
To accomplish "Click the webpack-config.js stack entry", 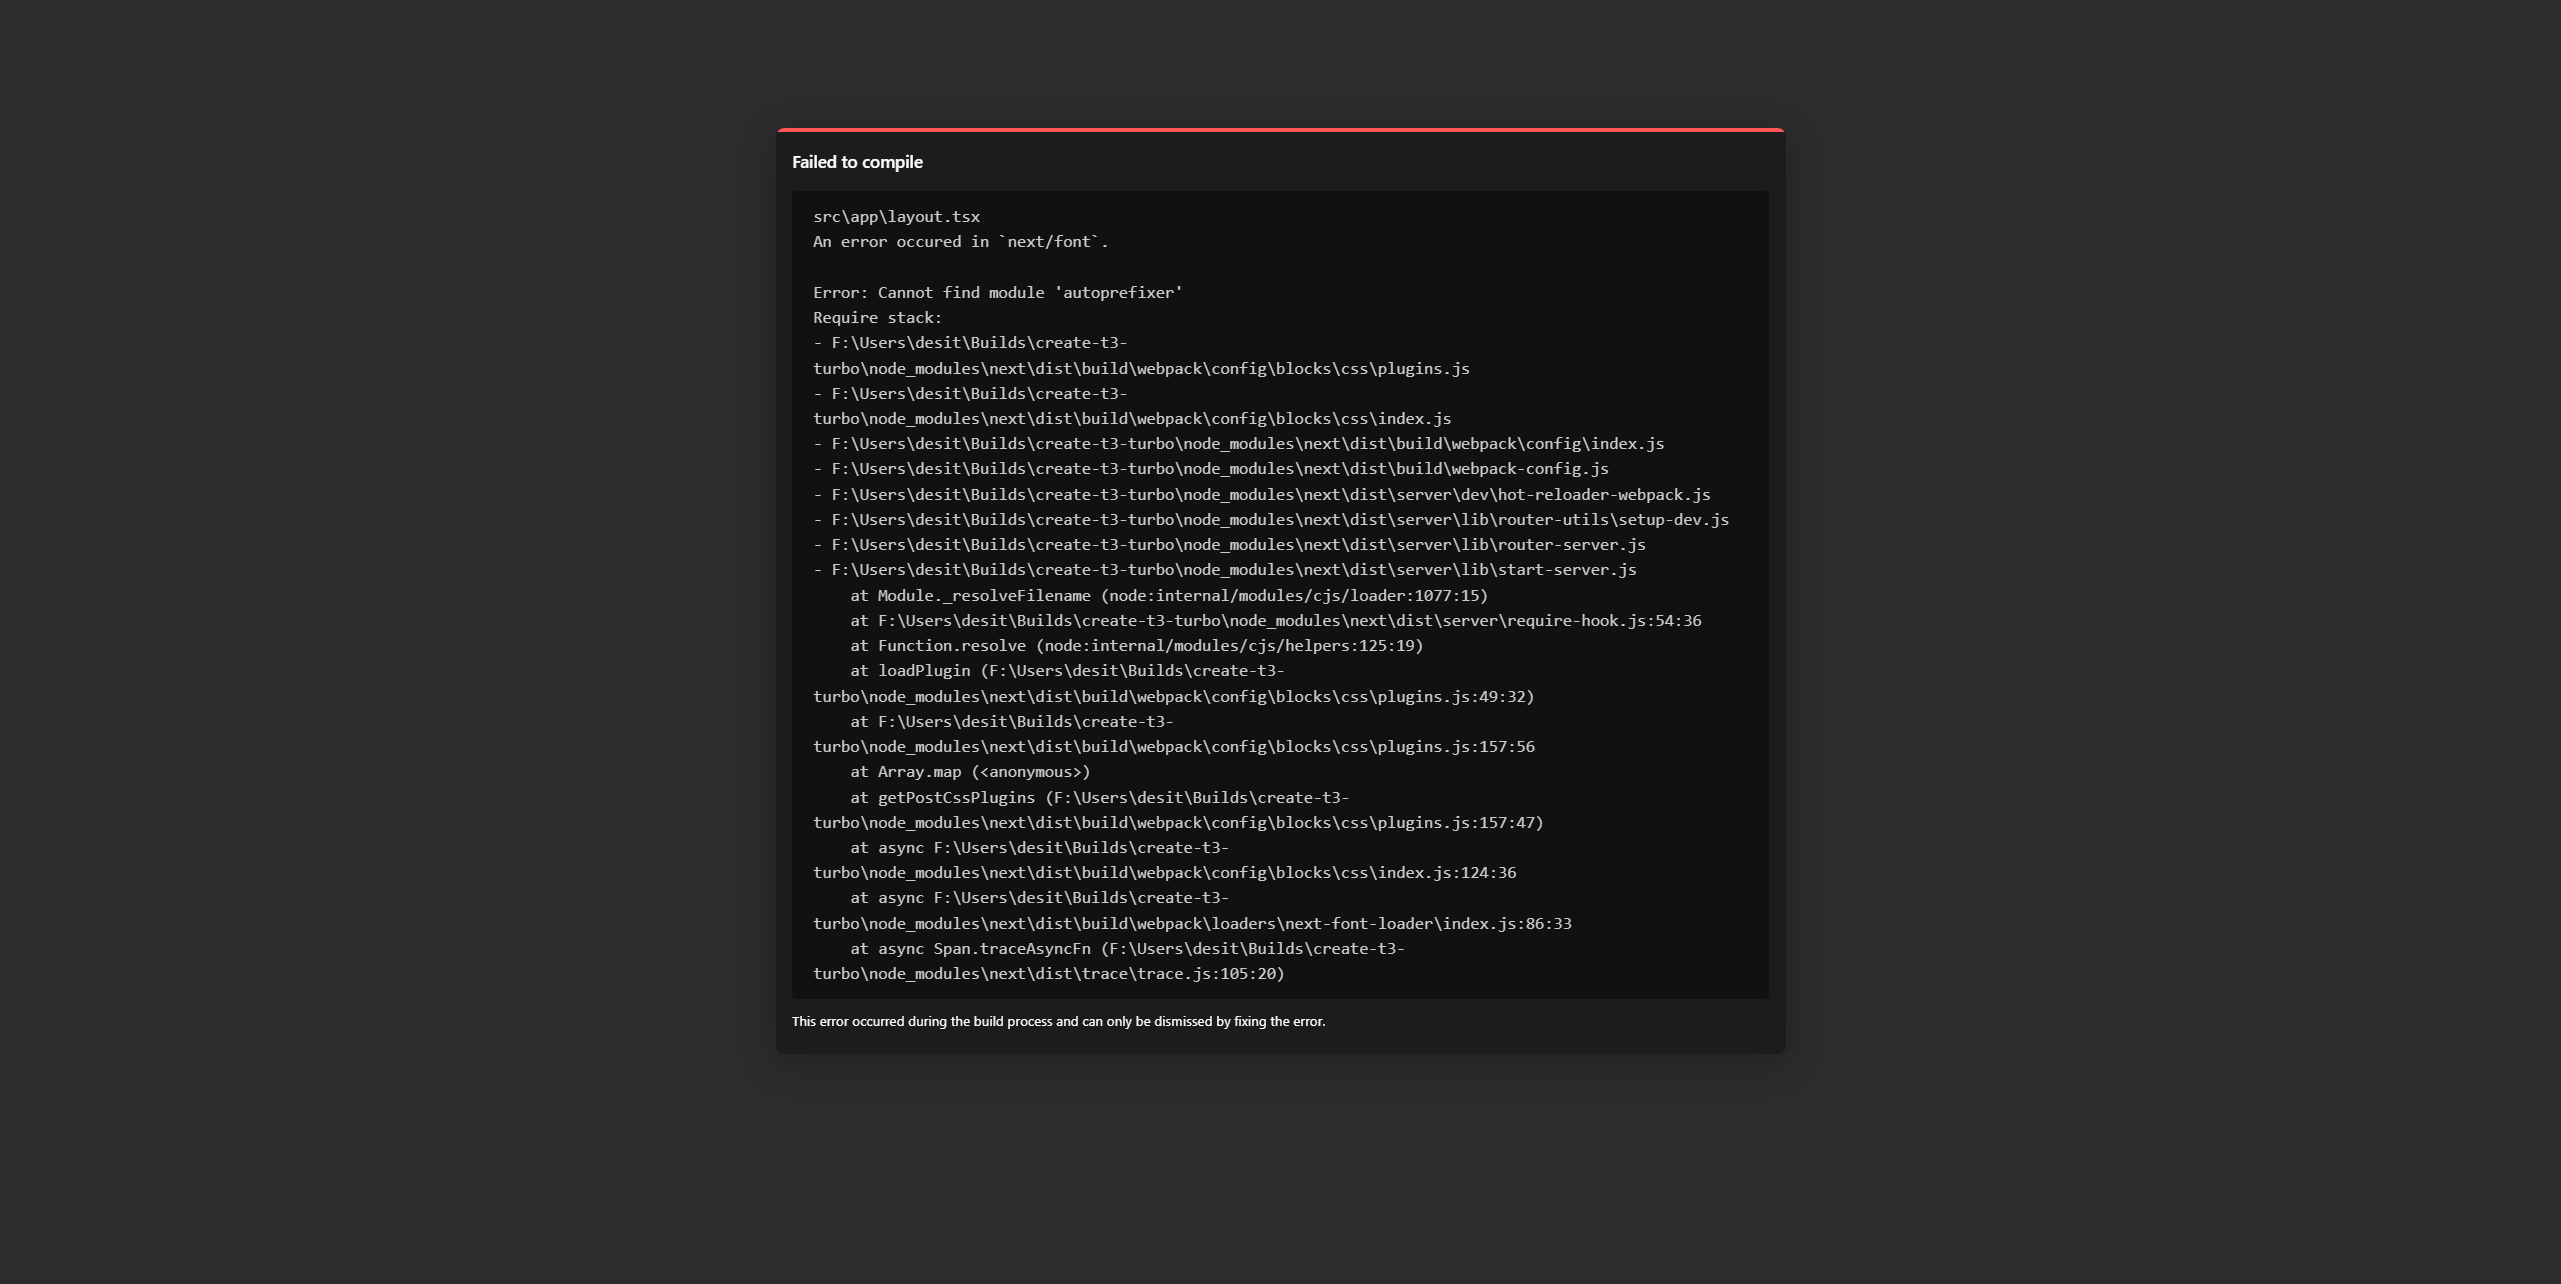I will [x=1211, y=469].
